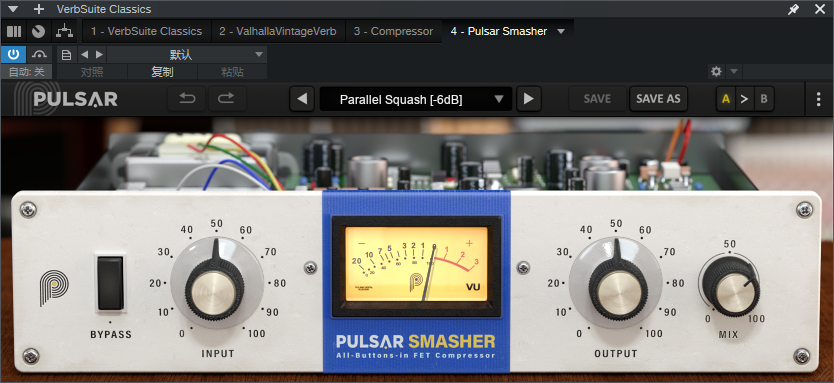Click the 复制 copy button
834x383 pixels.
(162, 72)
